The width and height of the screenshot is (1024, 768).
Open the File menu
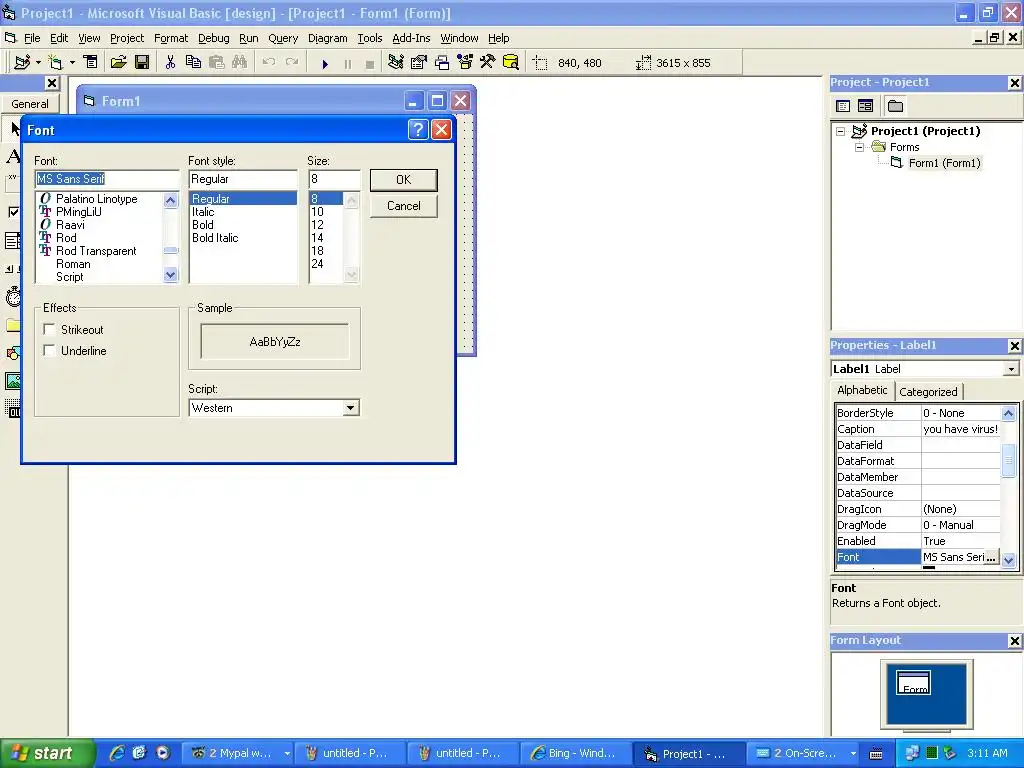(x=31, y=38)
